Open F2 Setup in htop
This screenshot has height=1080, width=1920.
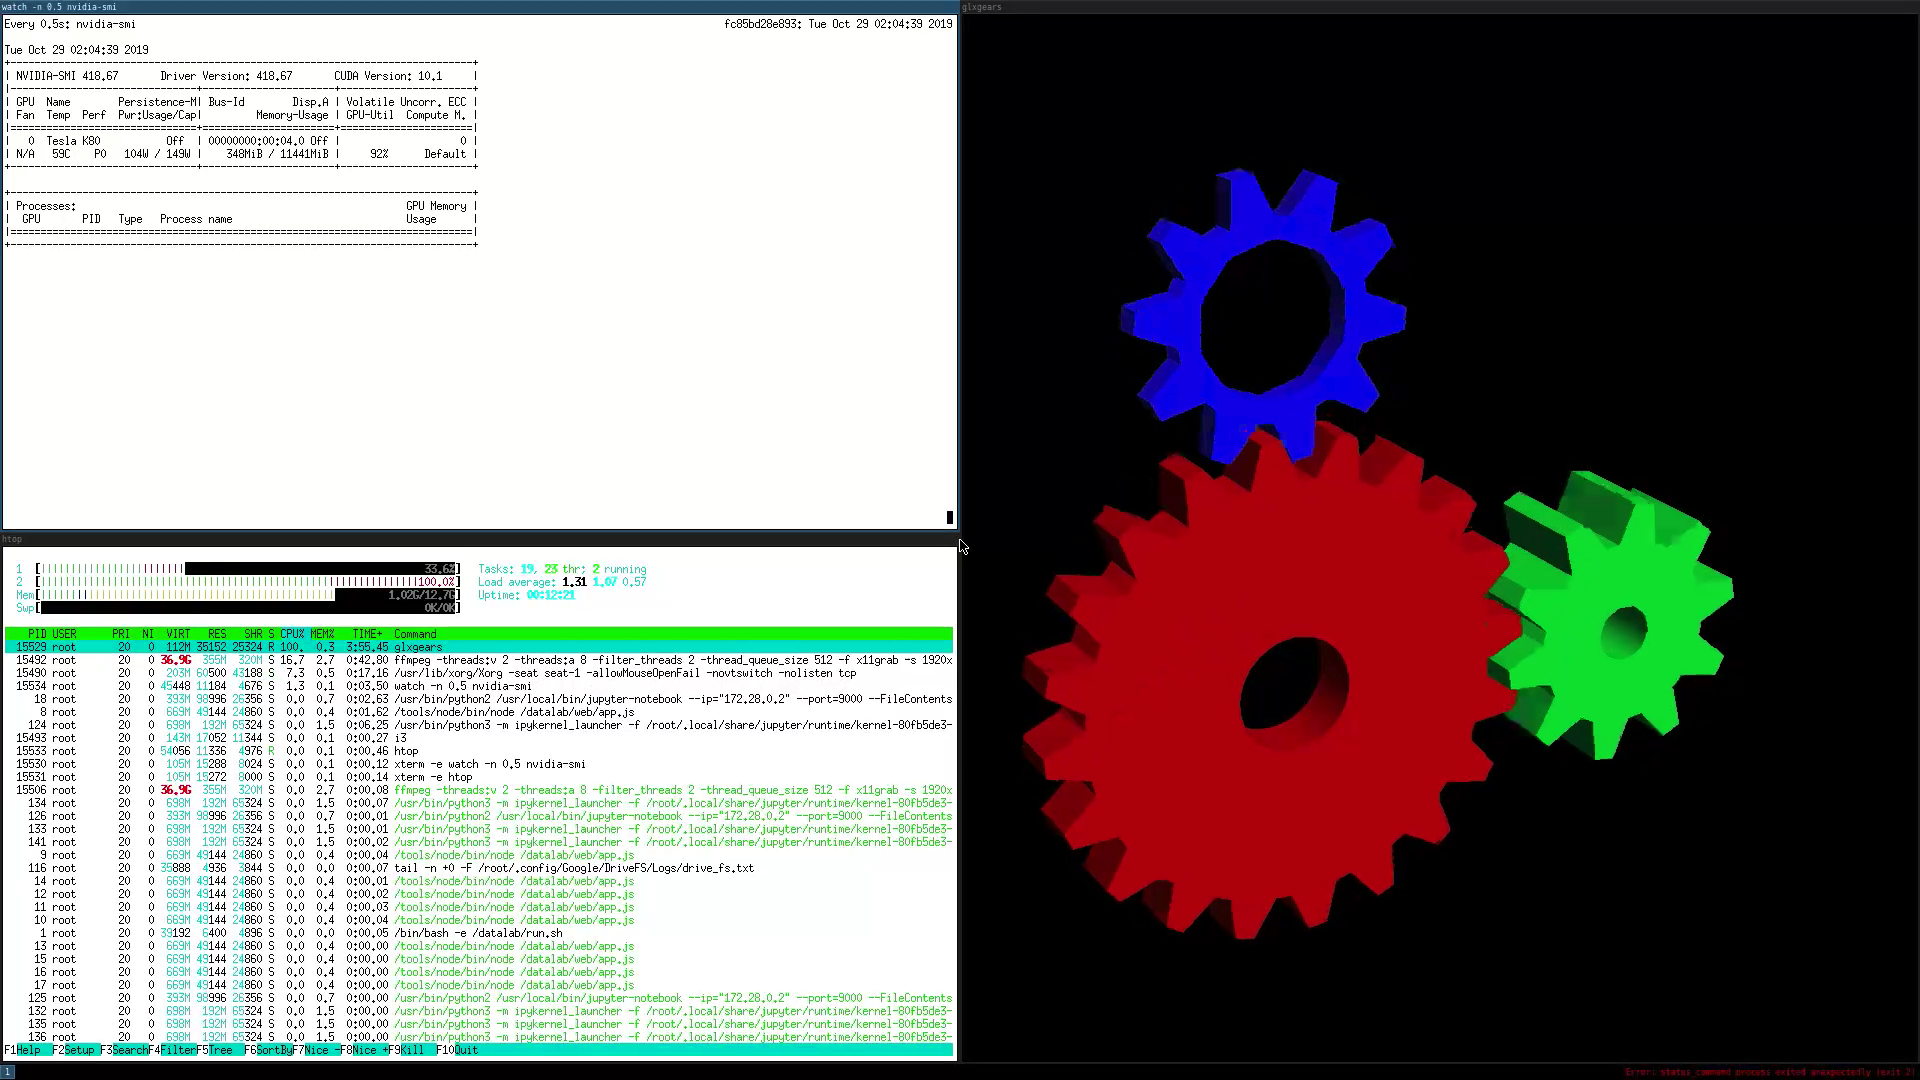click(x=78, y=1050)
